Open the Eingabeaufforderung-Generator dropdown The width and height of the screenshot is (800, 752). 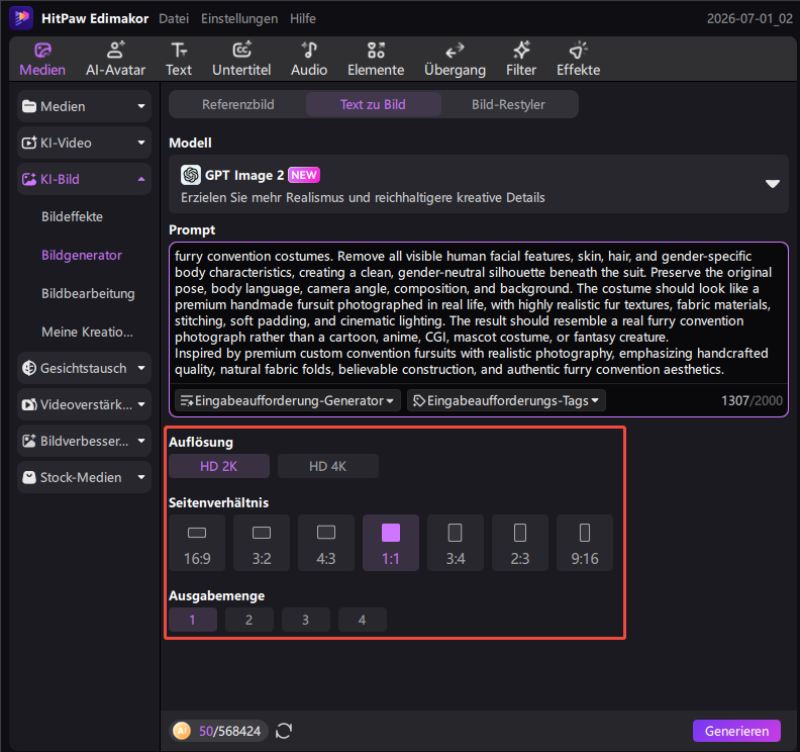tap(287, 401)
